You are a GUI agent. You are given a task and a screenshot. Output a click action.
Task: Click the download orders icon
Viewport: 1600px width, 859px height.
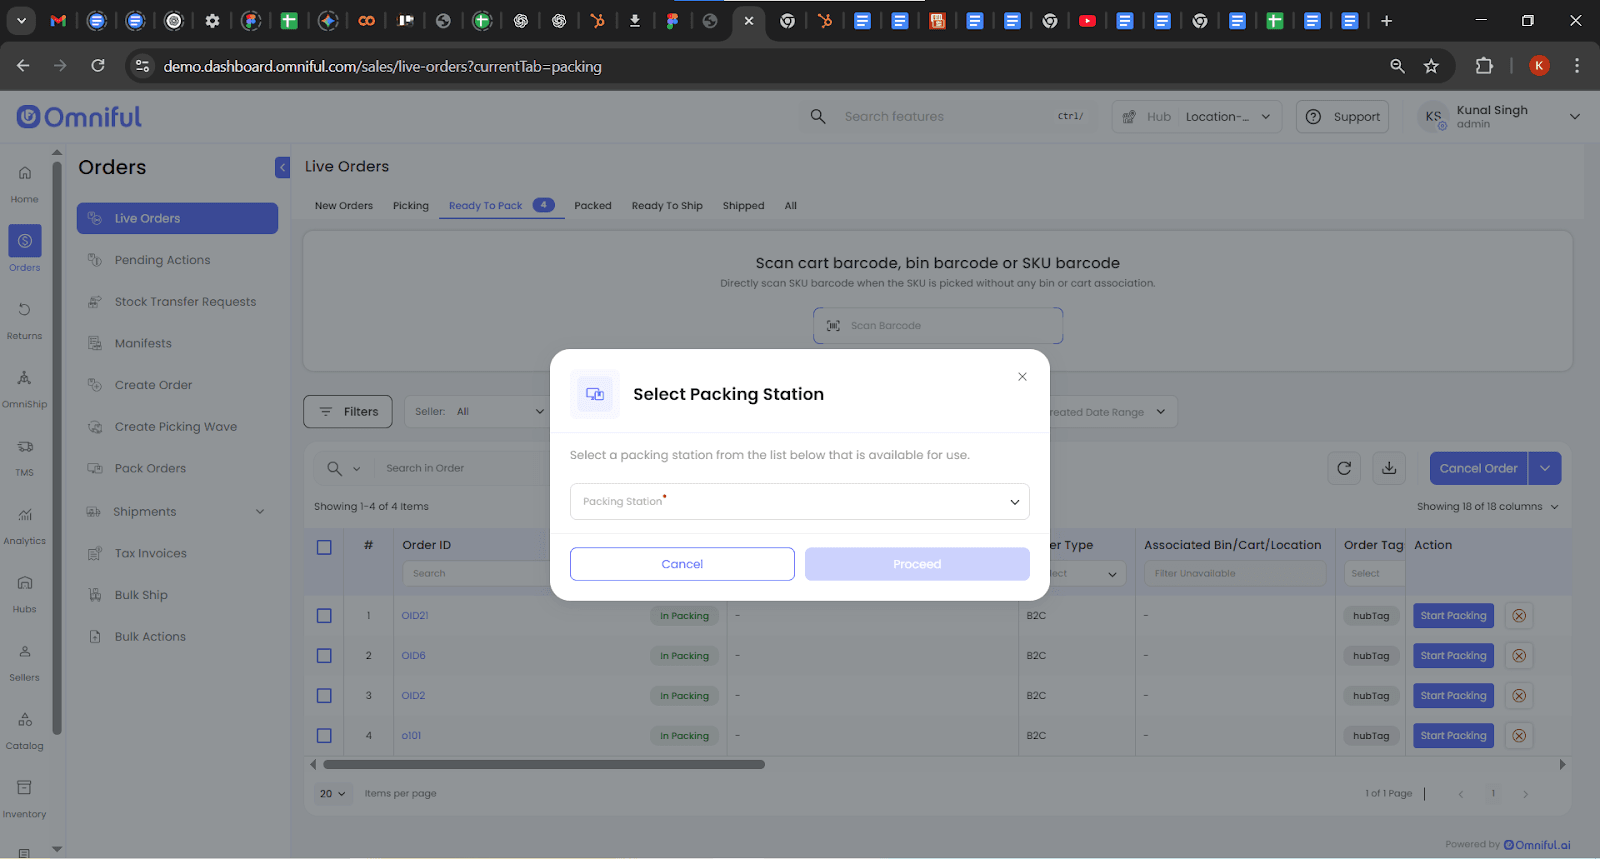pos(1389,468)
